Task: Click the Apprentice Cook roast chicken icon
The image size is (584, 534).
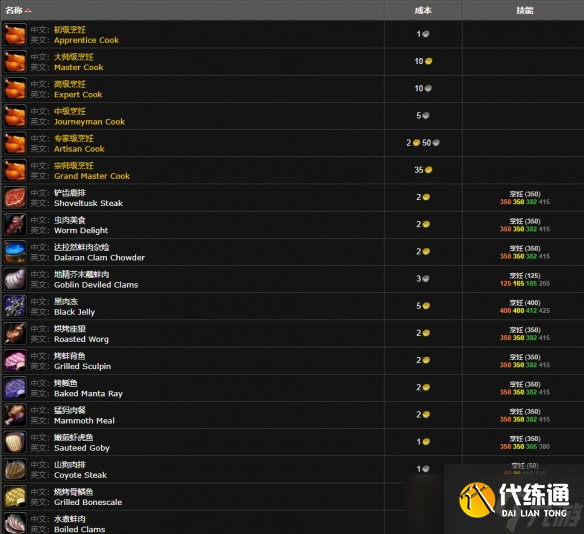Action: click(x=15, y=35)
